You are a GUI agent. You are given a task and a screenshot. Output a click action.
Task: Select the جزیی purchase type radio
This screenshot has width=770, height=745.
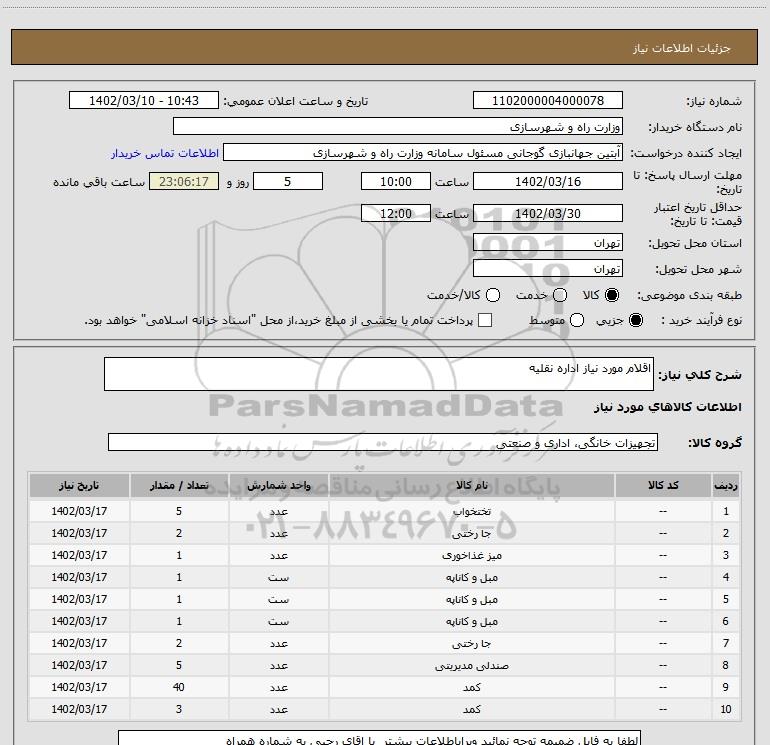point(635,320)
